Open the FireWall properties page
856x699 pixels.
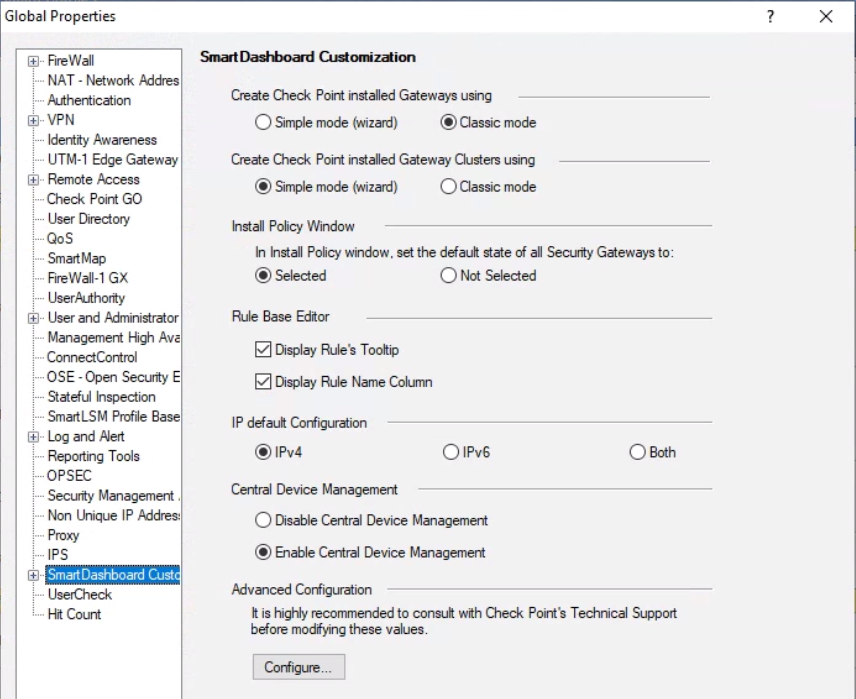click(70, 61)
